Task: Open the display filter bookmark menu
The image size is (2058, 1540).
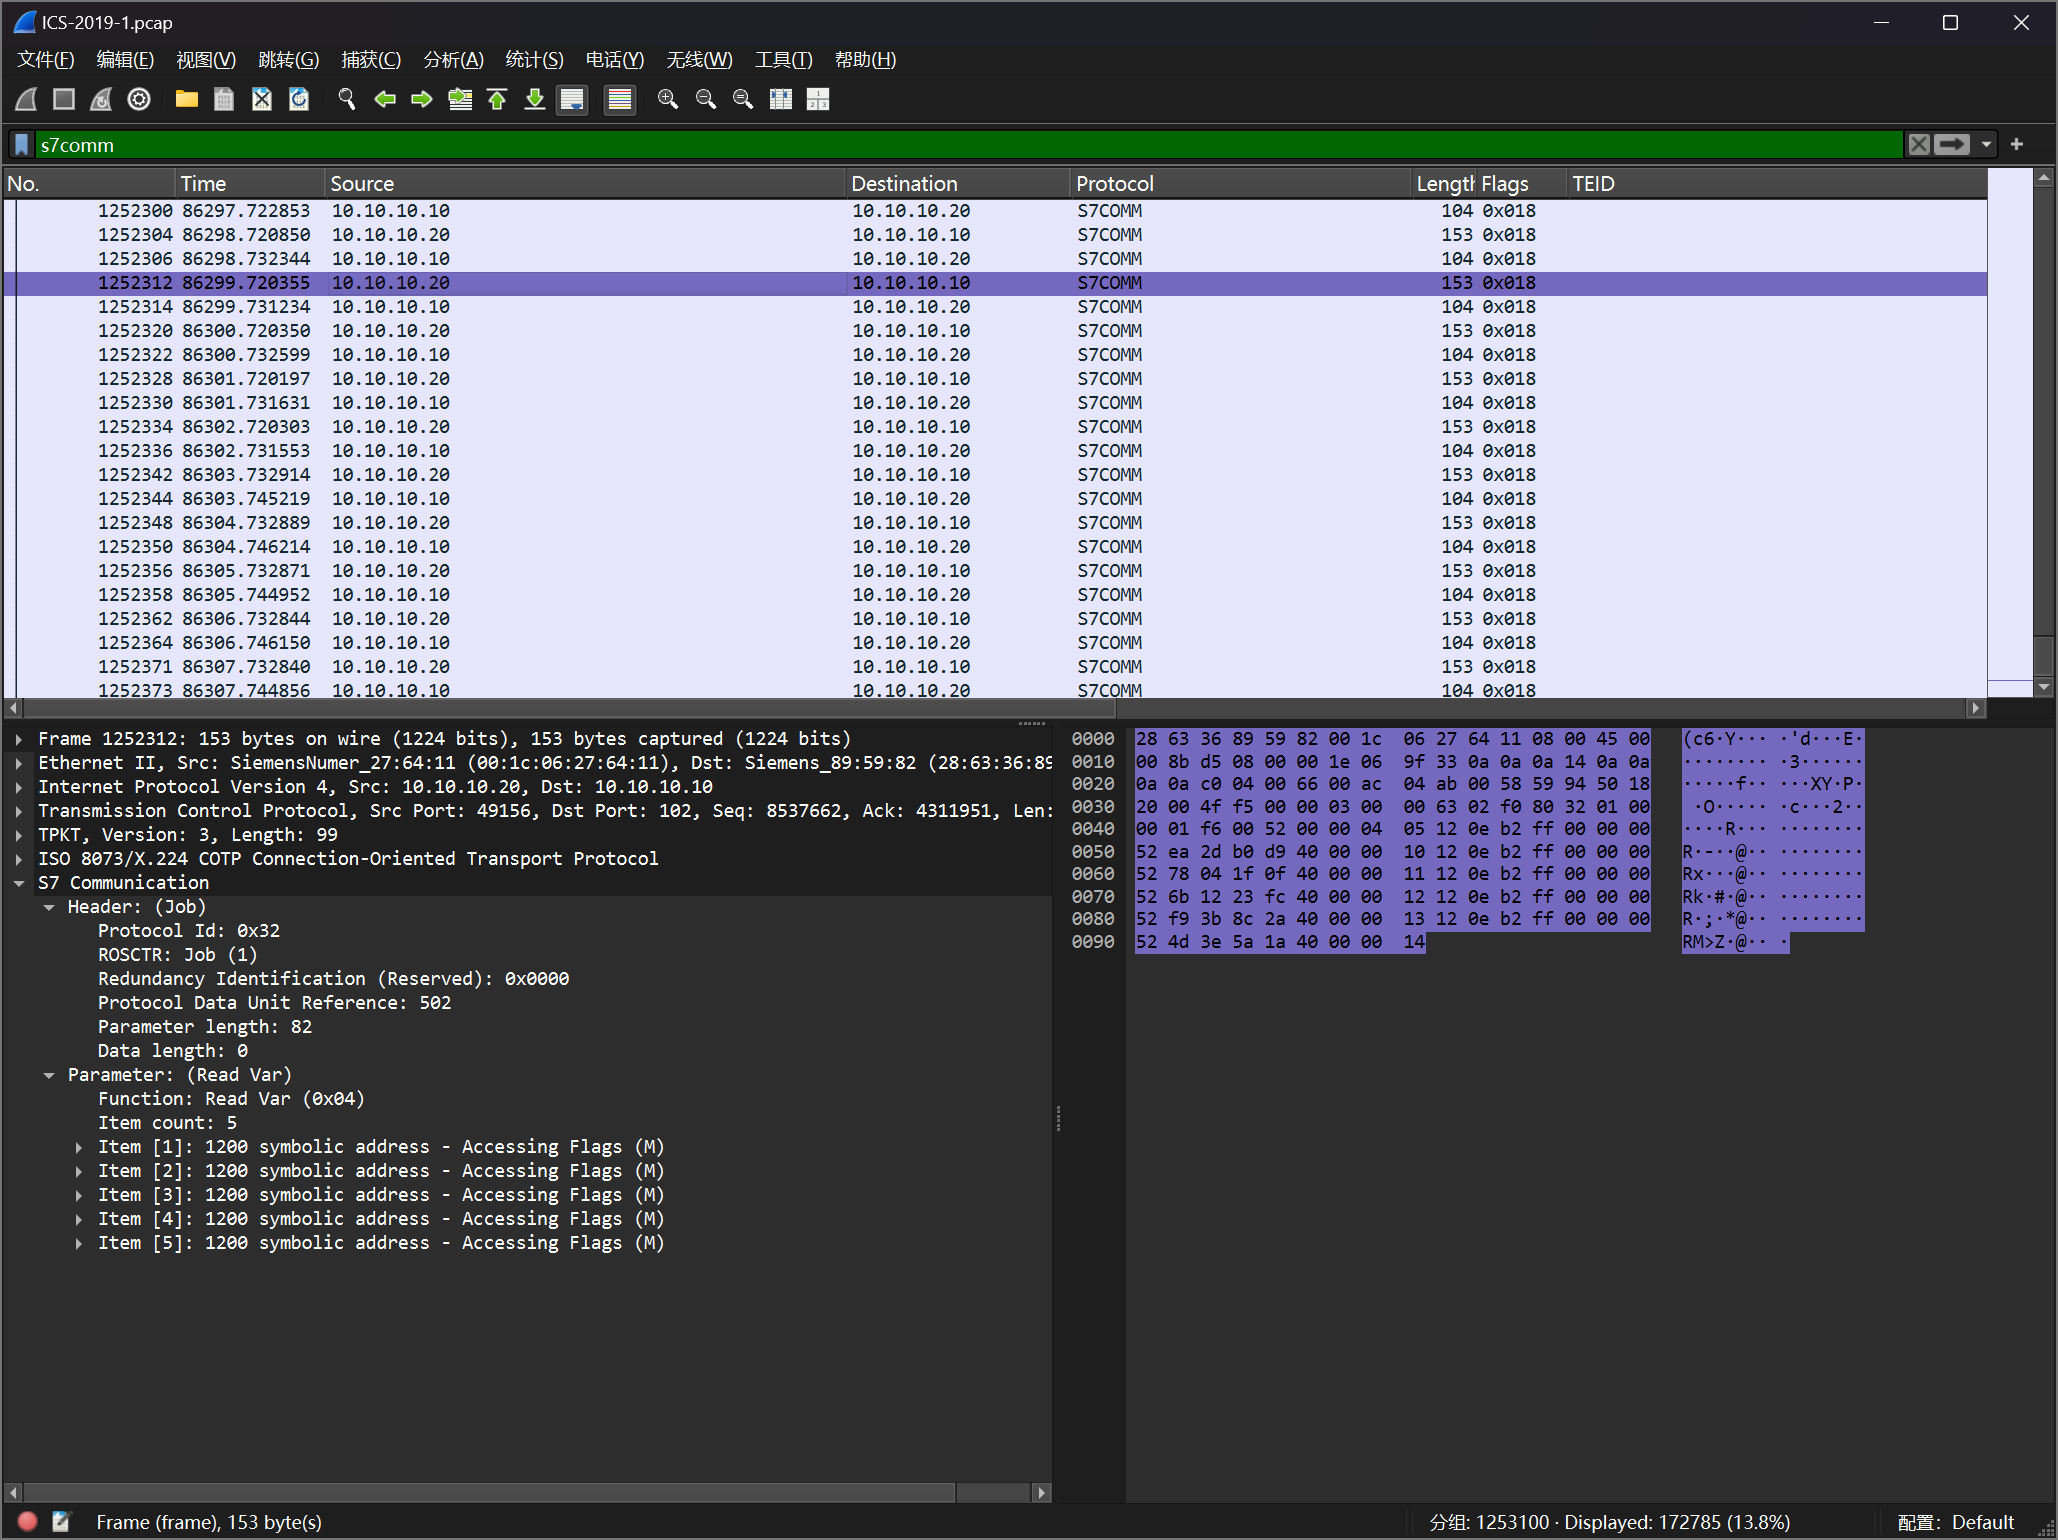Action: 22,145
